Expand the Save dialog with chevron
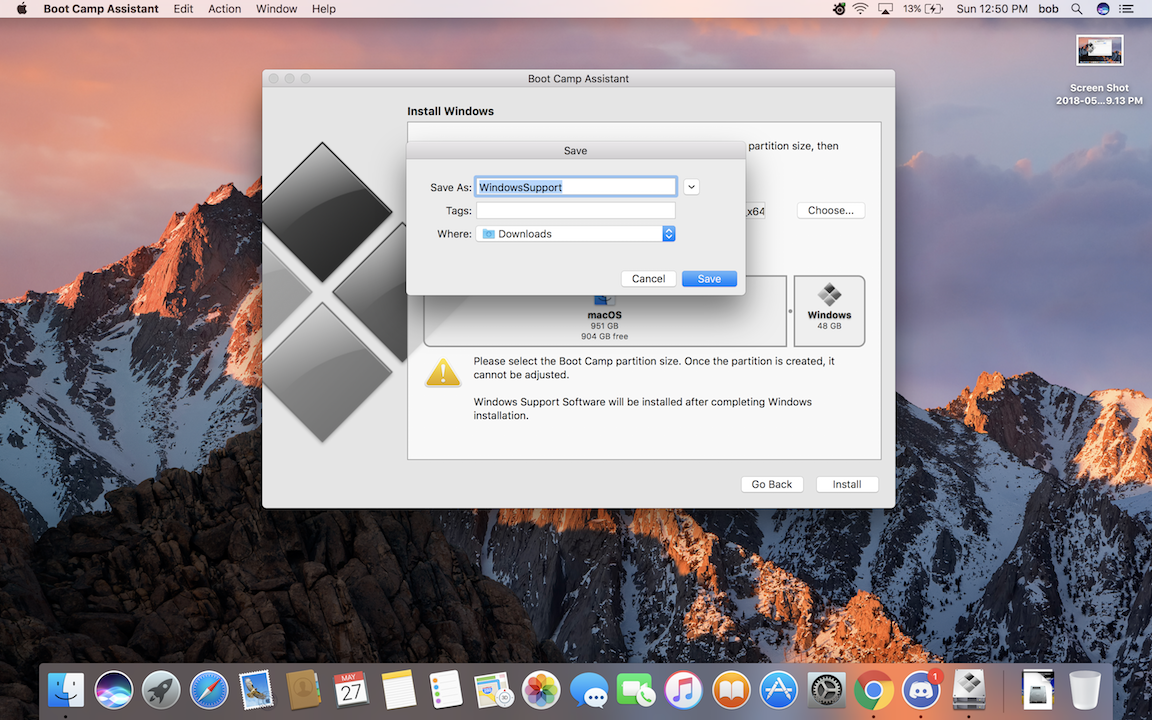Screen dimensions: 1152x720 691,187
